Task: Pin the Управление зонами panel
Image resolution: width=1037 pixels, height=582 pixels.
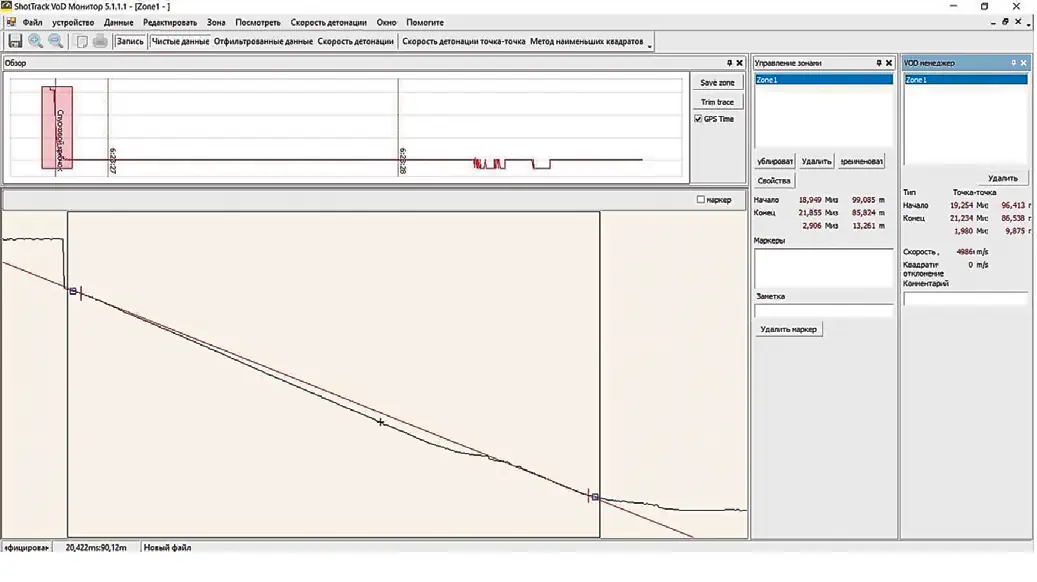Action: (x=877, y=63)
